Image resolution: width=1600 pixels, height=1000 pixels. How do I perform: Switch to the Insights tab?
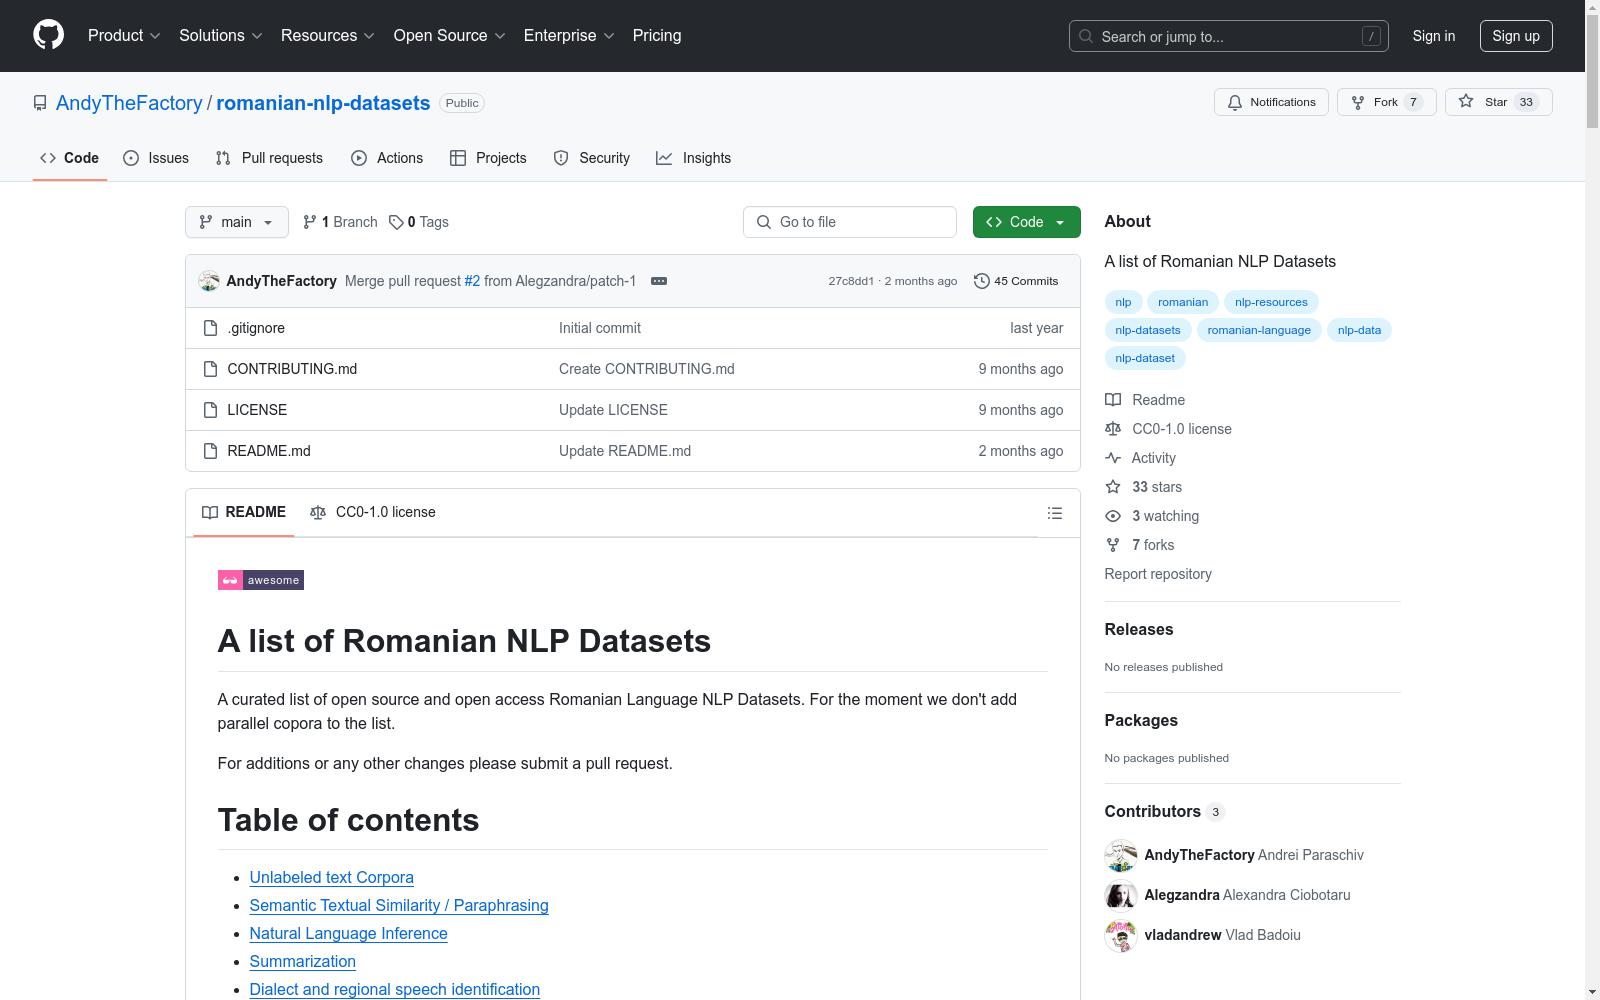click(694, 158)
